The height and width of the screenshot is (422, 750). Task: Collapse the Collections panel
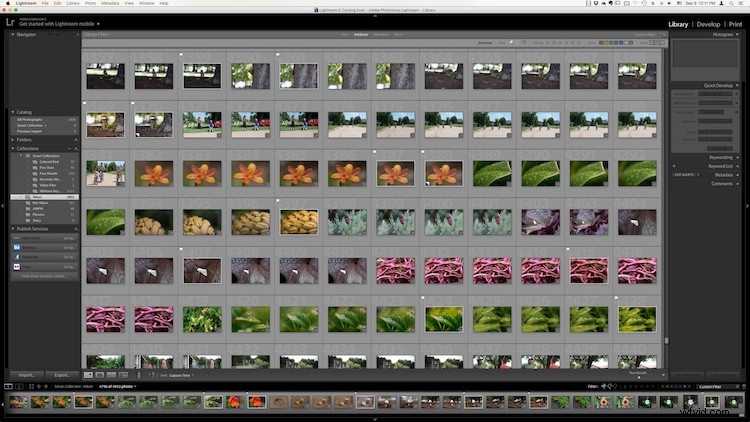(13, 148)
